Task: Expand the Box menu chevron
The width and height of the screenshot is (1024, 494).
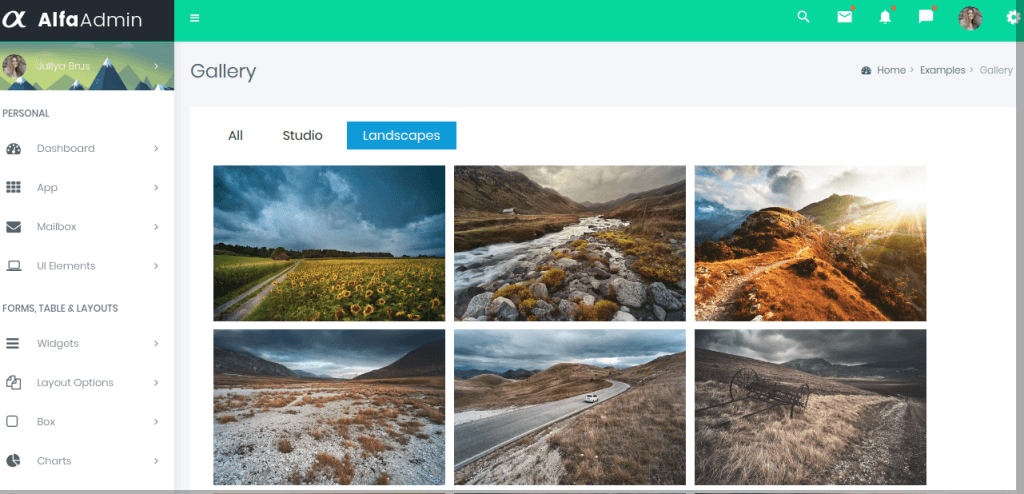Action: 156,421
